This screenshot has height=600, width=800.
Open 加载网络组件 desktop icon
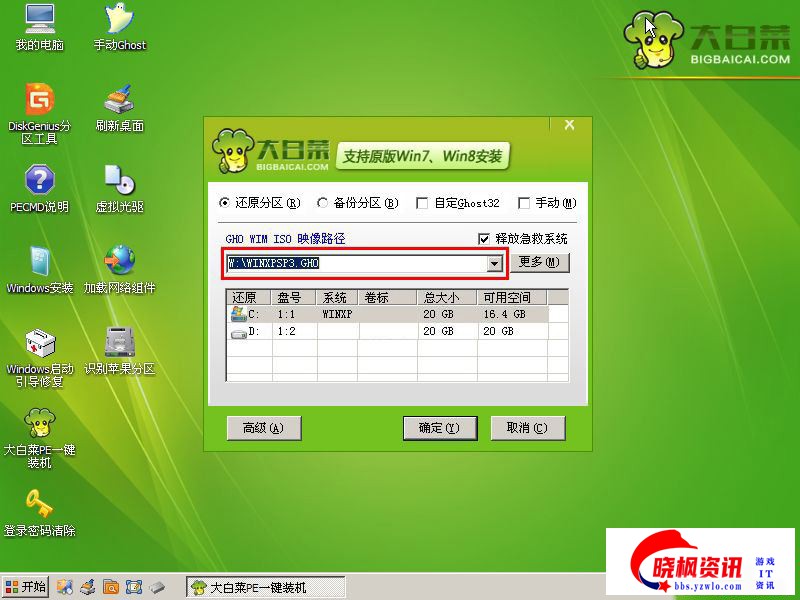click(x=119, y=262)
